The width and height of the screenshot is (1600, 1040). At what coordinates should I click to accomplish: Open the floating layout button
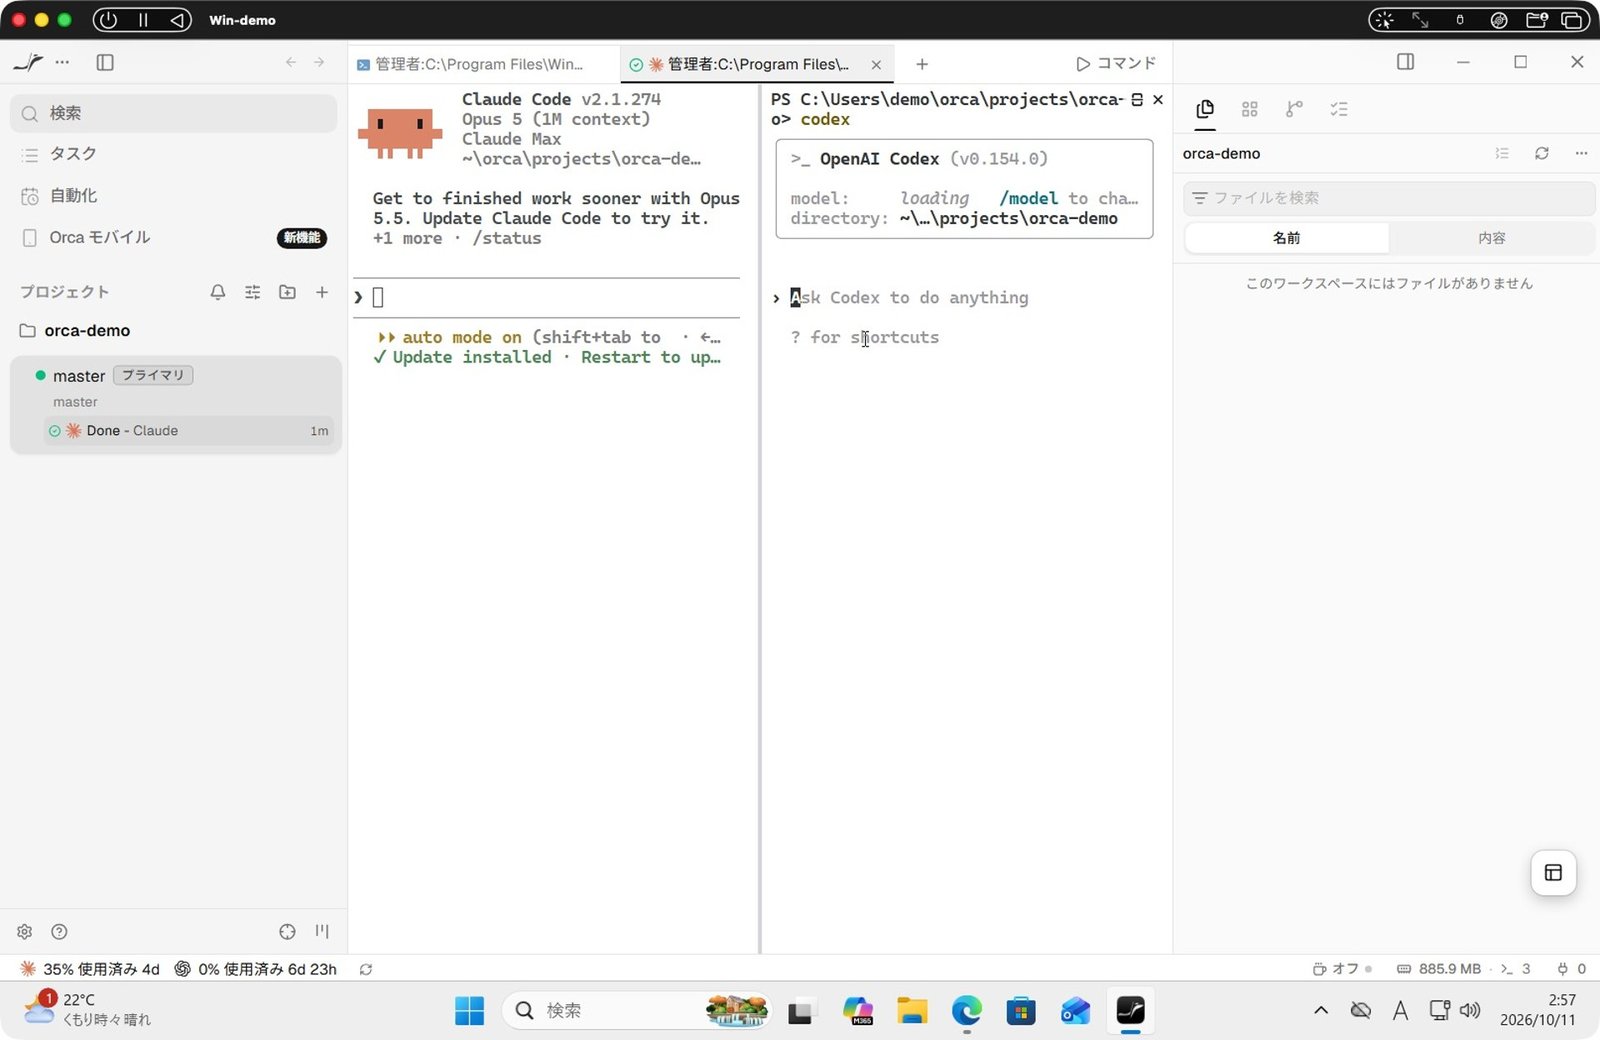point(1553,873)
